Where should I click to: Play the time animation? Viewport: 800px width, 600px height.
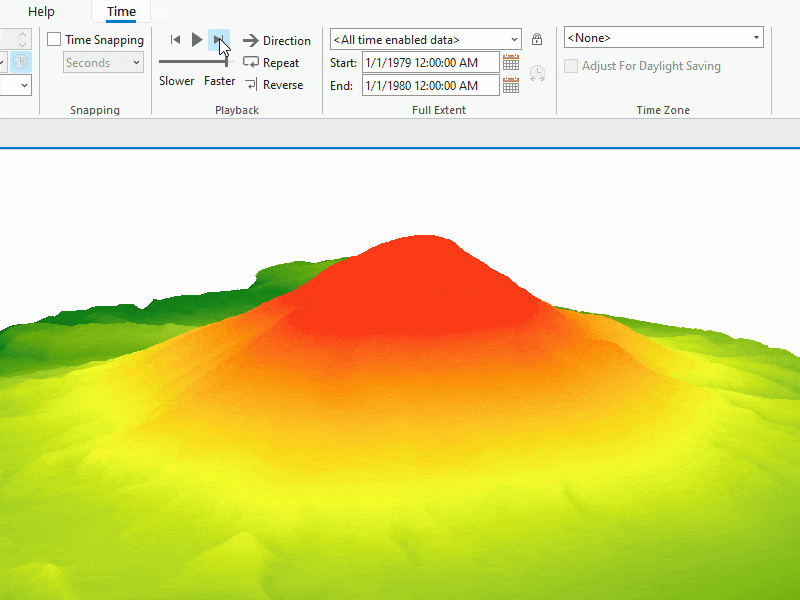coord(196,39)
